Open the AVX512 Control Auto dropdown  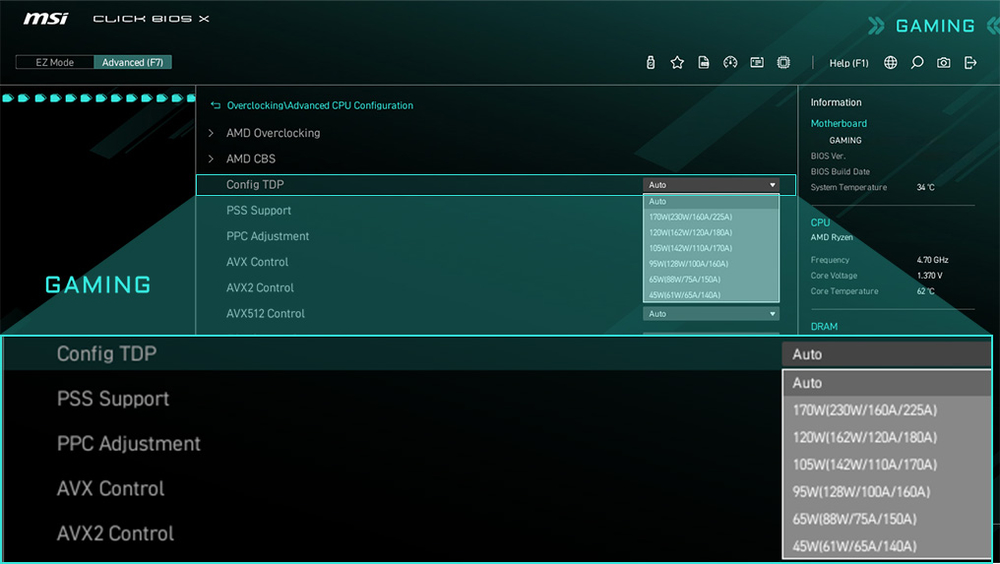tap(711, 314)
